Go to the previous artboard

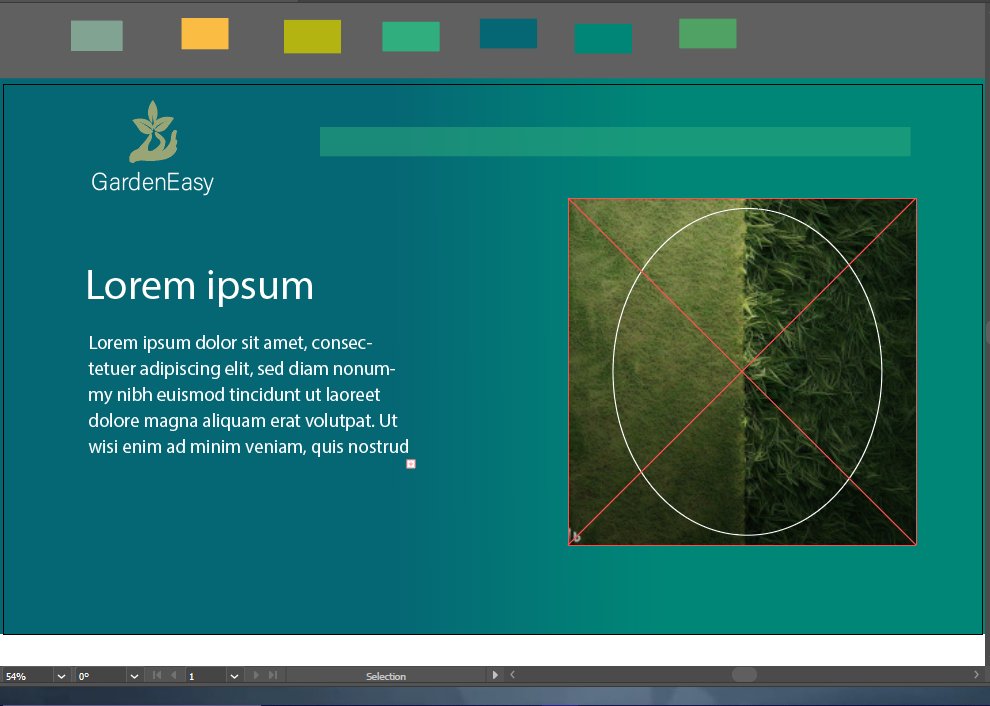click(x=174, y=675)
